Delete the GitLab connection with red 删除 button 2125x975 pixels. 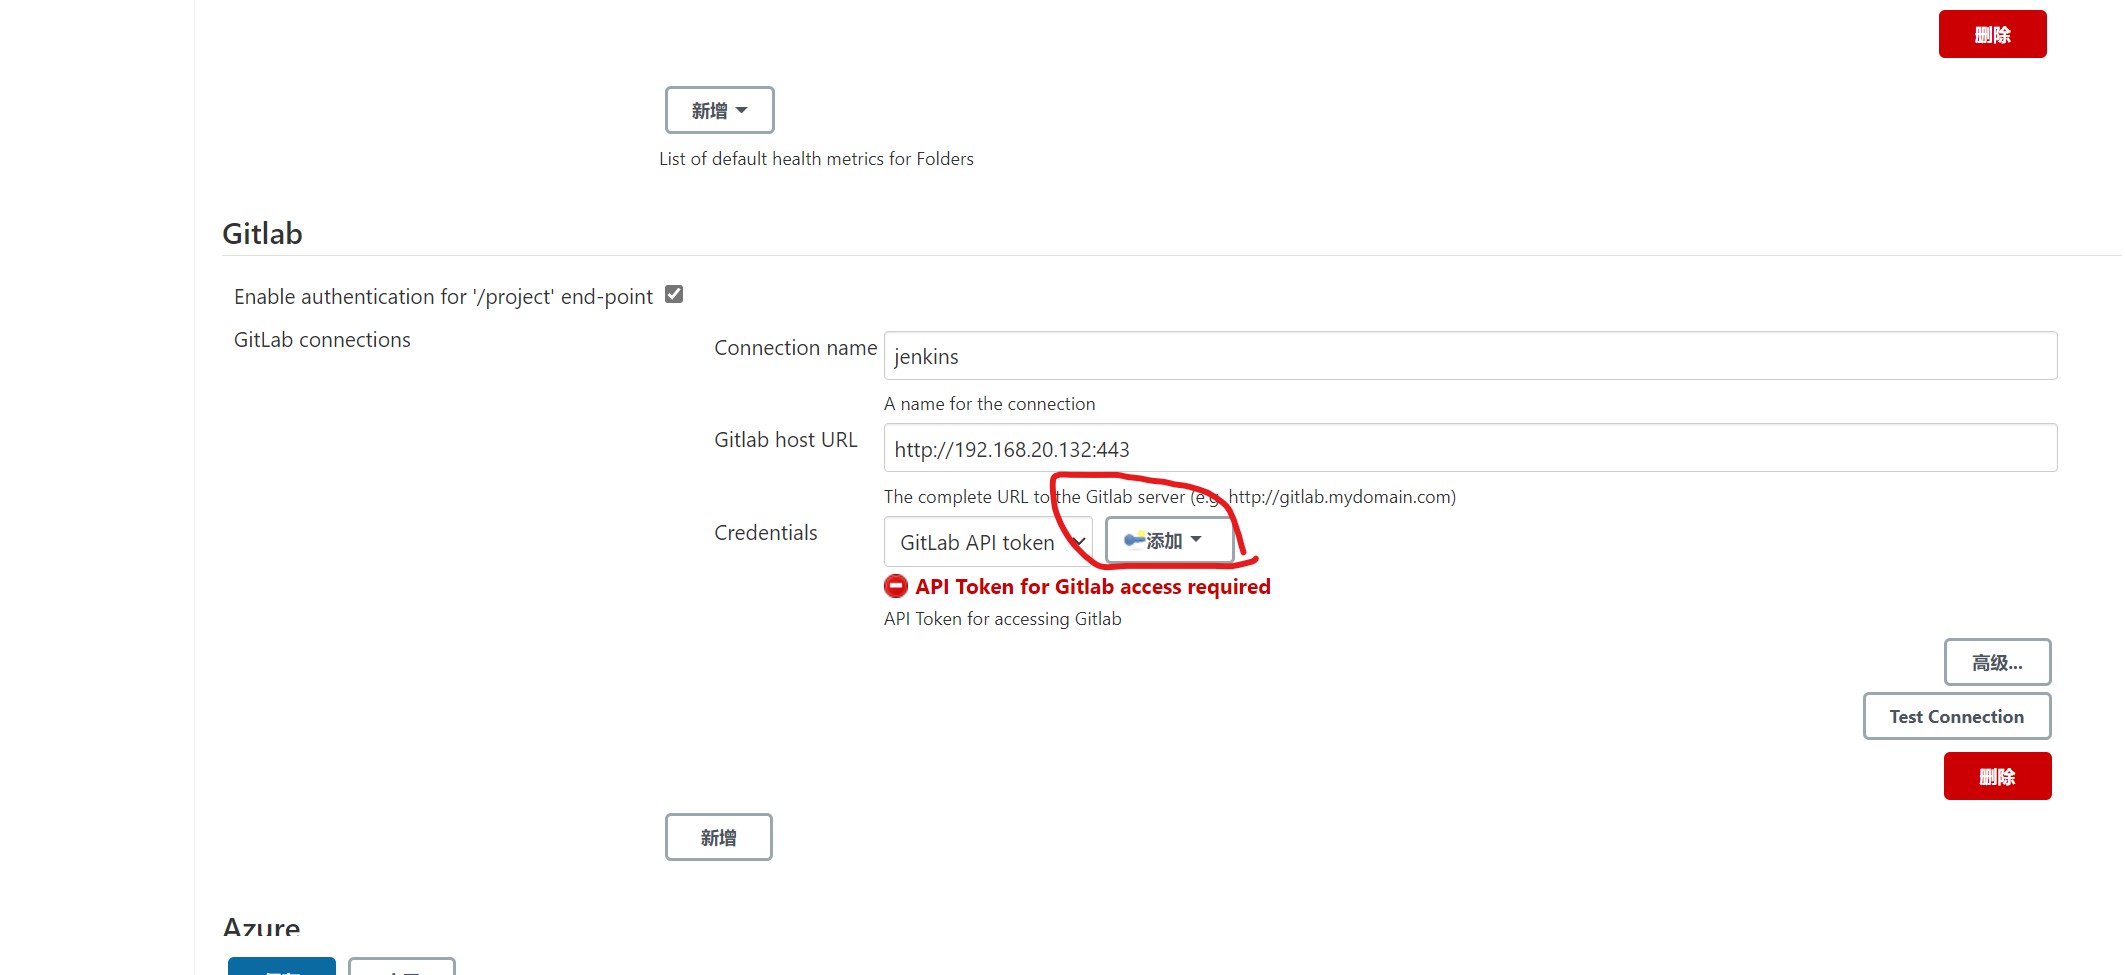click(1996, 777)
